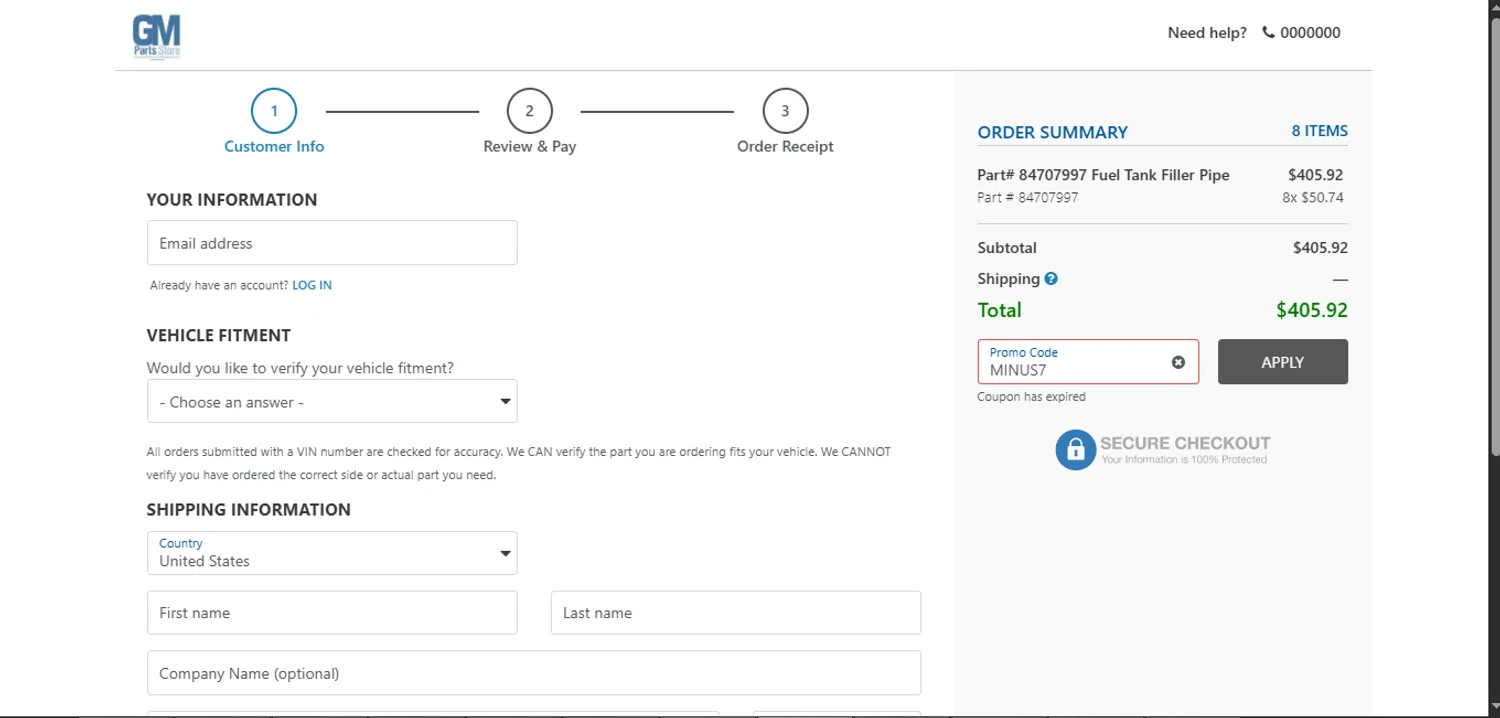Viewport: 1500px width, 718px height.
Task: Click the First name field
Action: pyautogui.click(x=332, y=613)
